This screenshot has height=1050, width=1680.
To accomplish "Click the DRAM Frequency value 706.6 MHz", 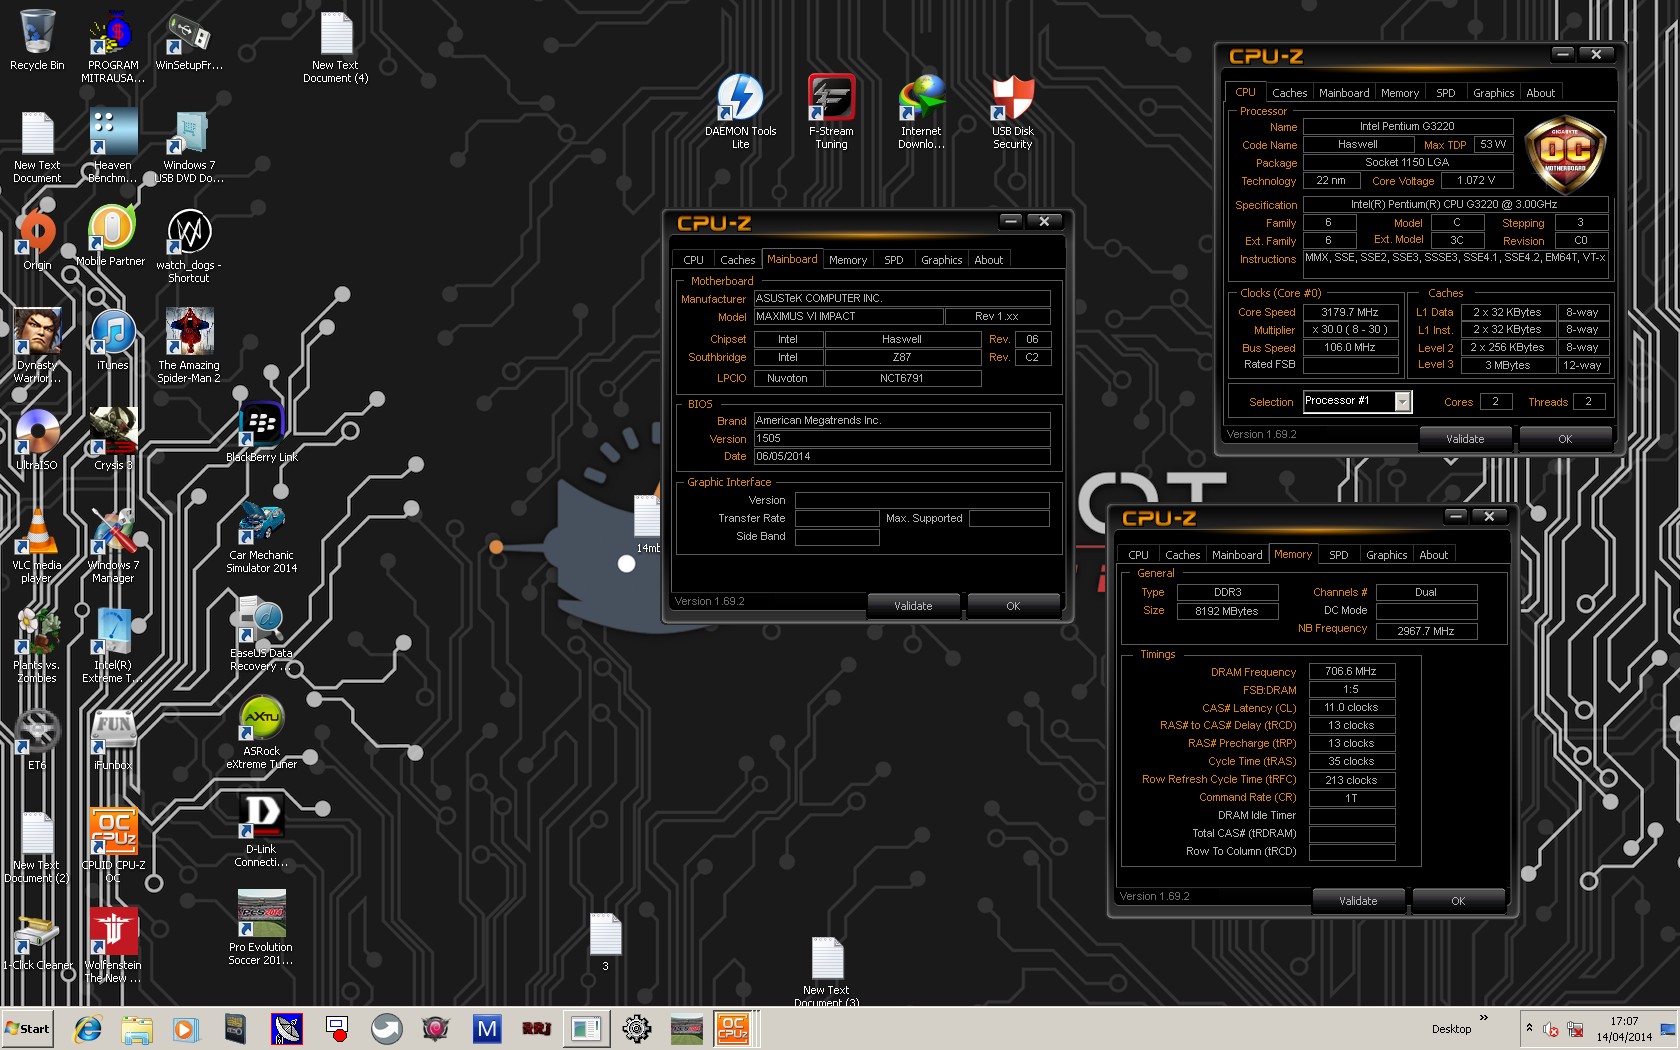I will point(1351,672).
